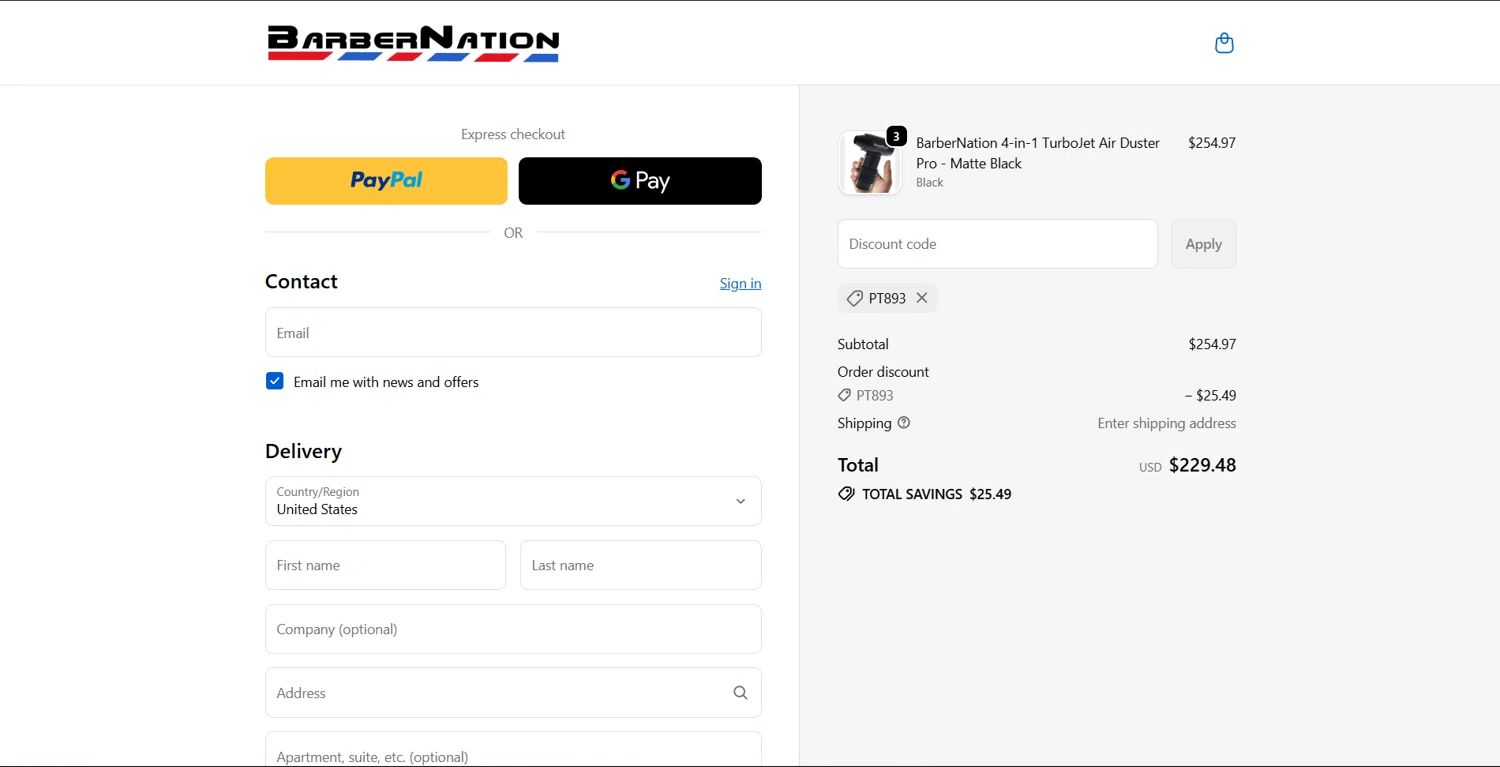Click the shipping help question mark icon

point(904,423)
